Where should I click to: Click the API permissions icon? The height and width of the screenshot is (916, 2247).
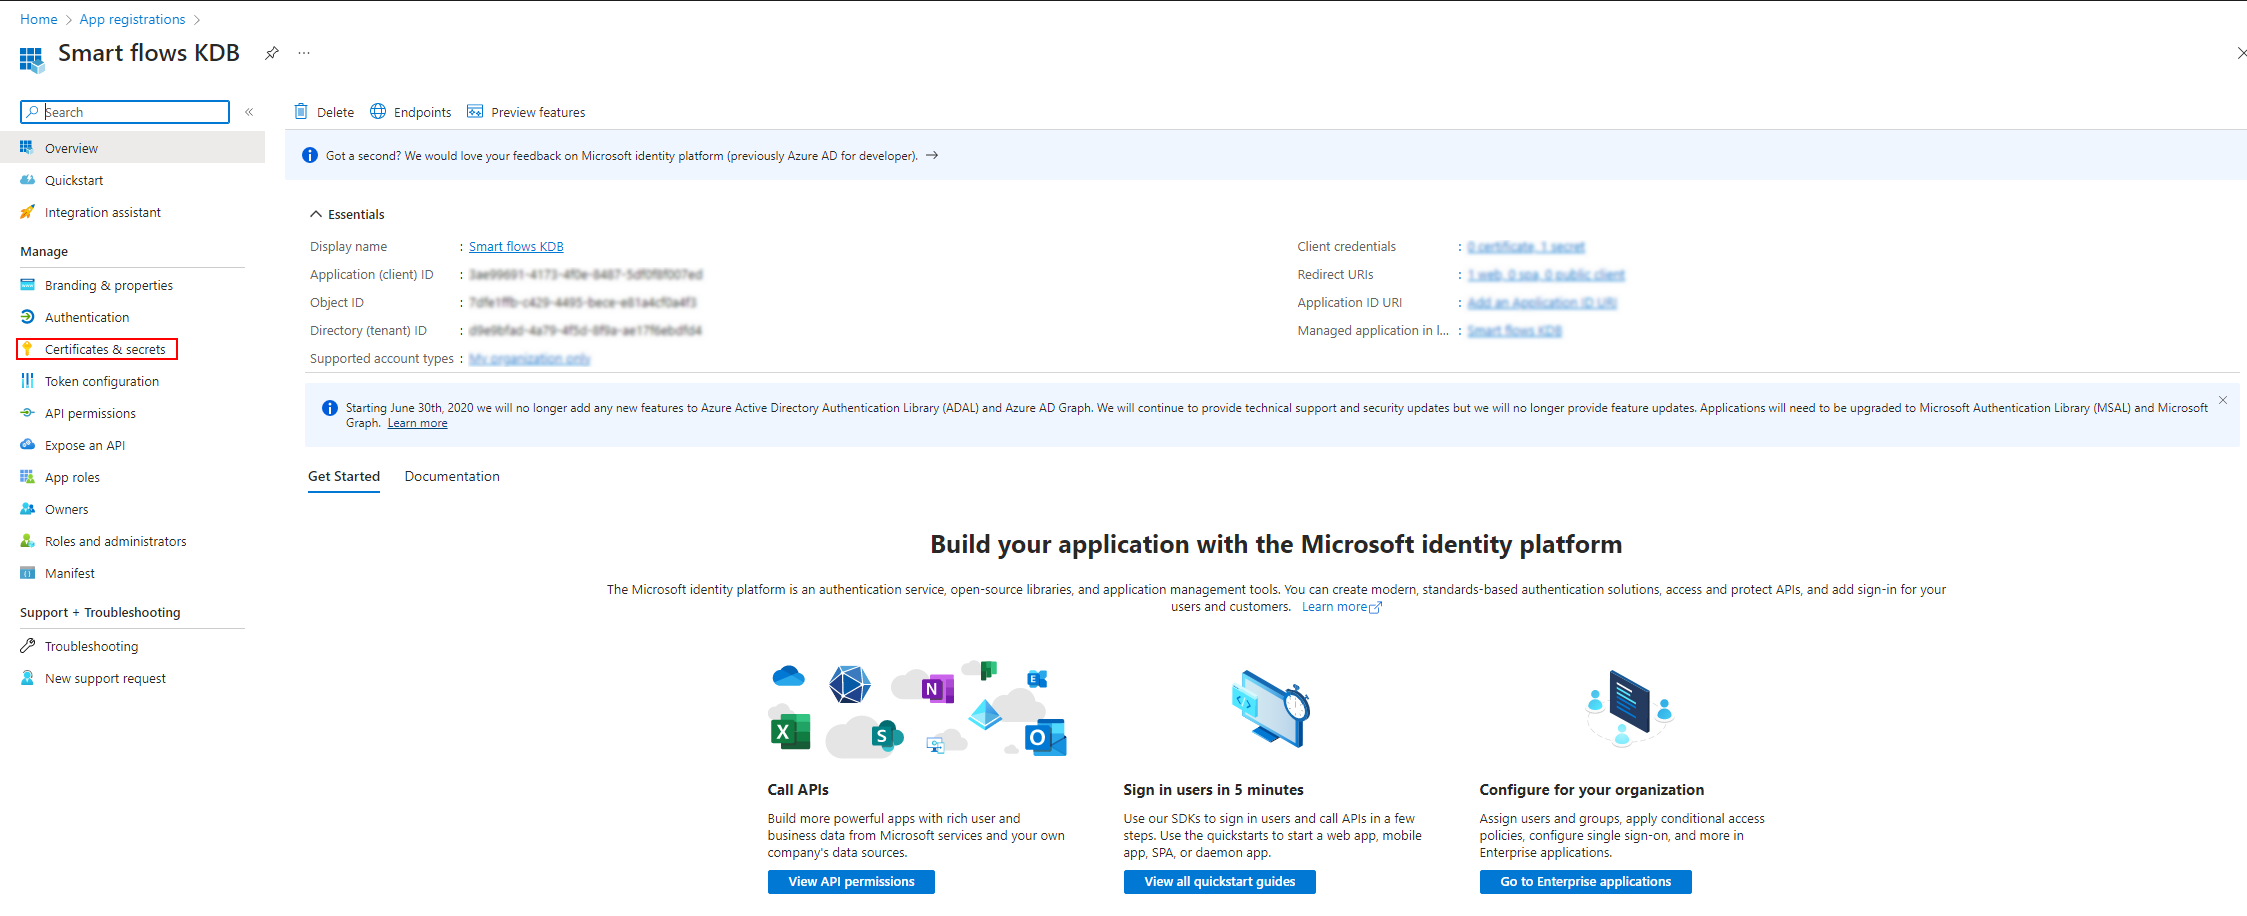point(28,413)
